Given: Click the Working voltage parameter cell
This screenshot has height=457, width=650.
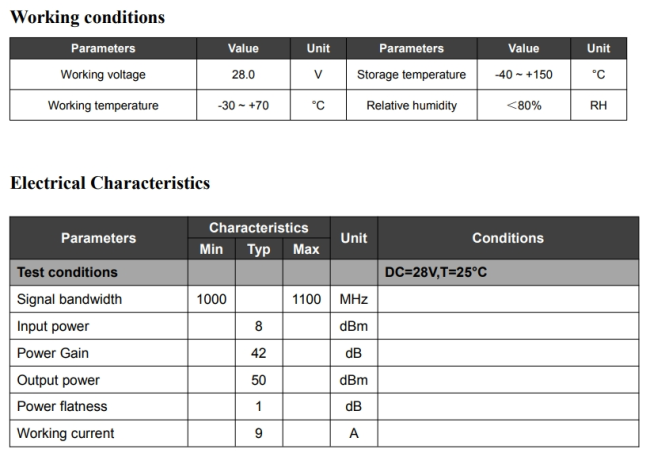Looking at the screenshot, I should click(x=103, y=75).
